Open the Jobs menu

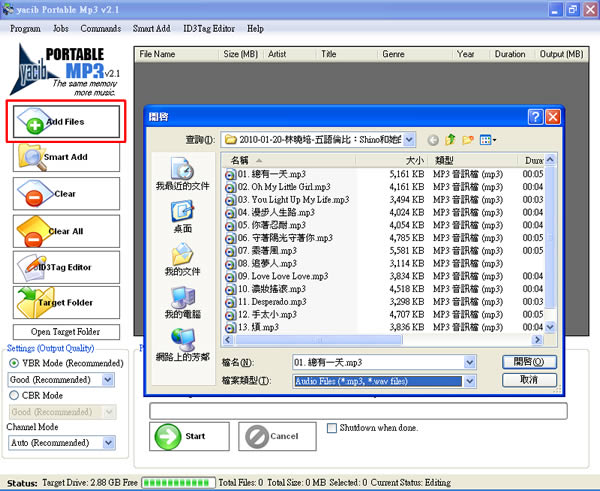(x=60, y=29)
